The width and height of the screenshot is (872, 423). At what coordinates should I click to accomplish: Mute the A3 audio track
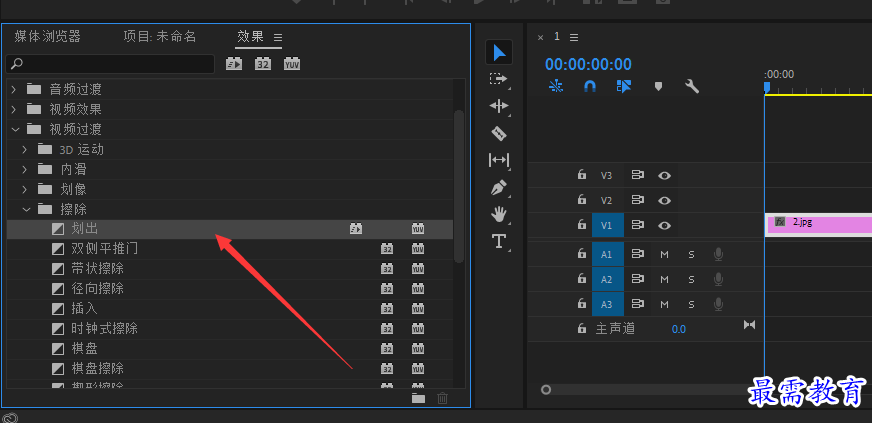664,305
